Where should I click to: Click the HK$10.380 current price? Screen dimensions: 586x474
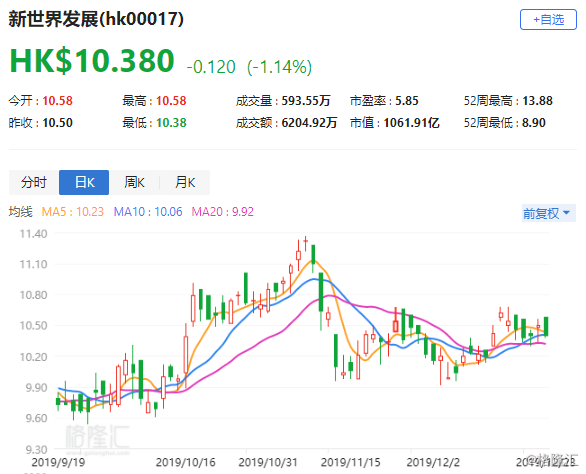(92, 61)
